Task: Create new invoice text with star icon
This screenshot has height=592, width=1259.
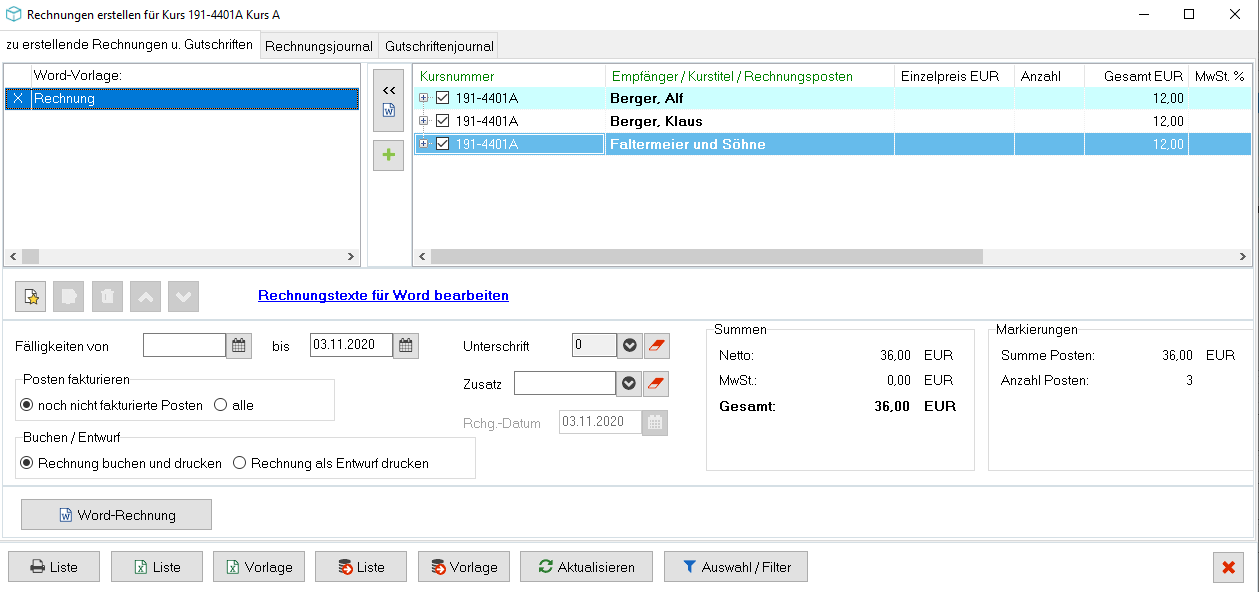Action: click(31, 296)
